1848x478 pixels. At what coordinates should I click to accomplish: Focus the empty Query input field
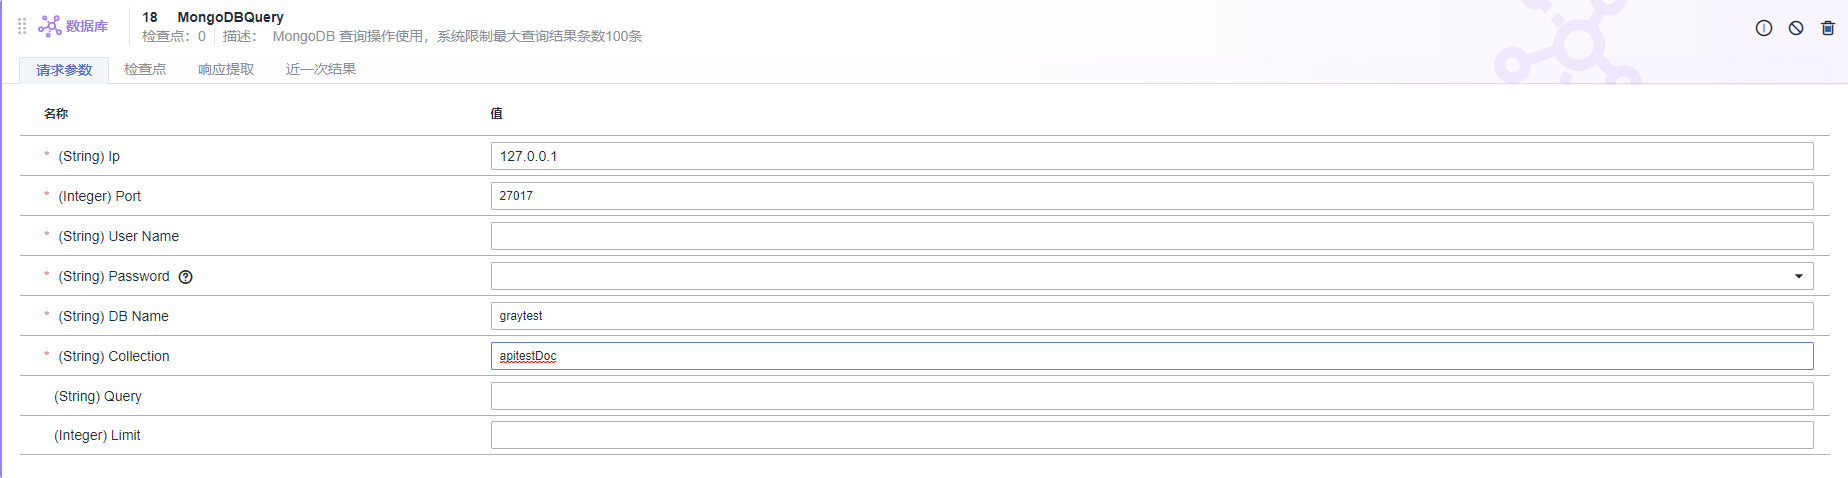[x=1151, y=396]
